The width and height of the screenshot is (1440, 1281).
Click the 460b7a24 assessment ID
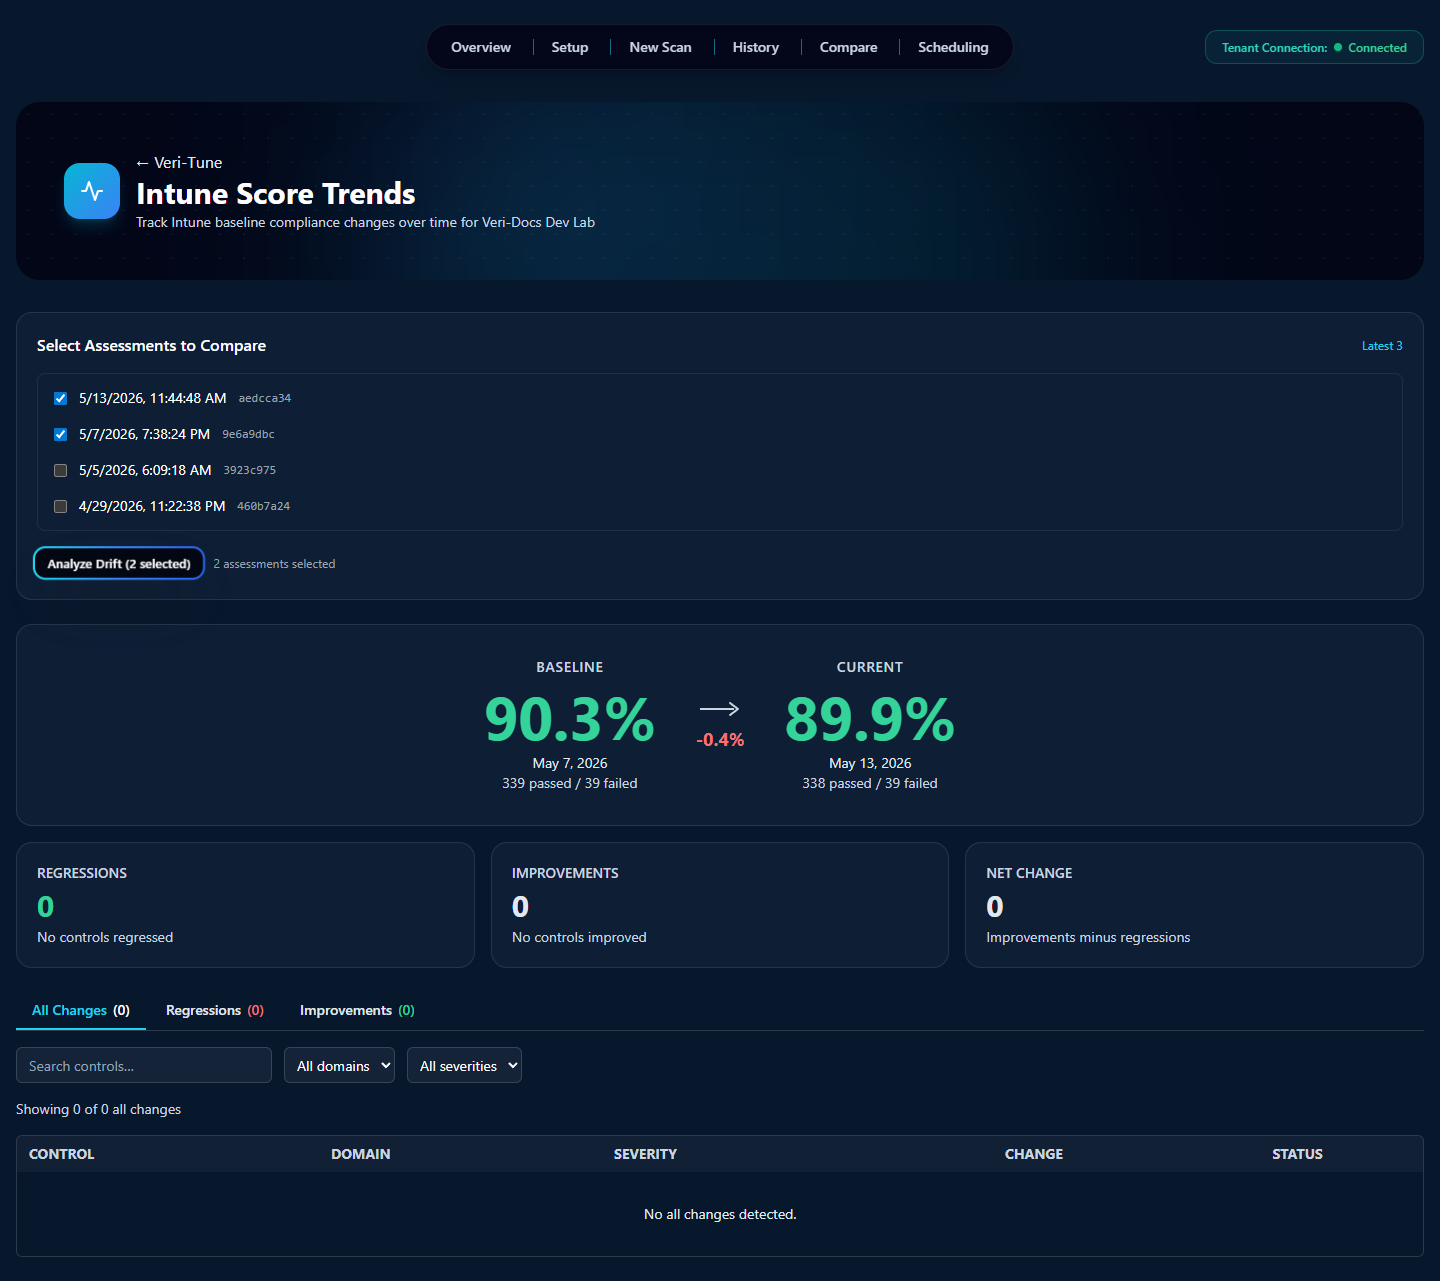(x=264, y=506)
